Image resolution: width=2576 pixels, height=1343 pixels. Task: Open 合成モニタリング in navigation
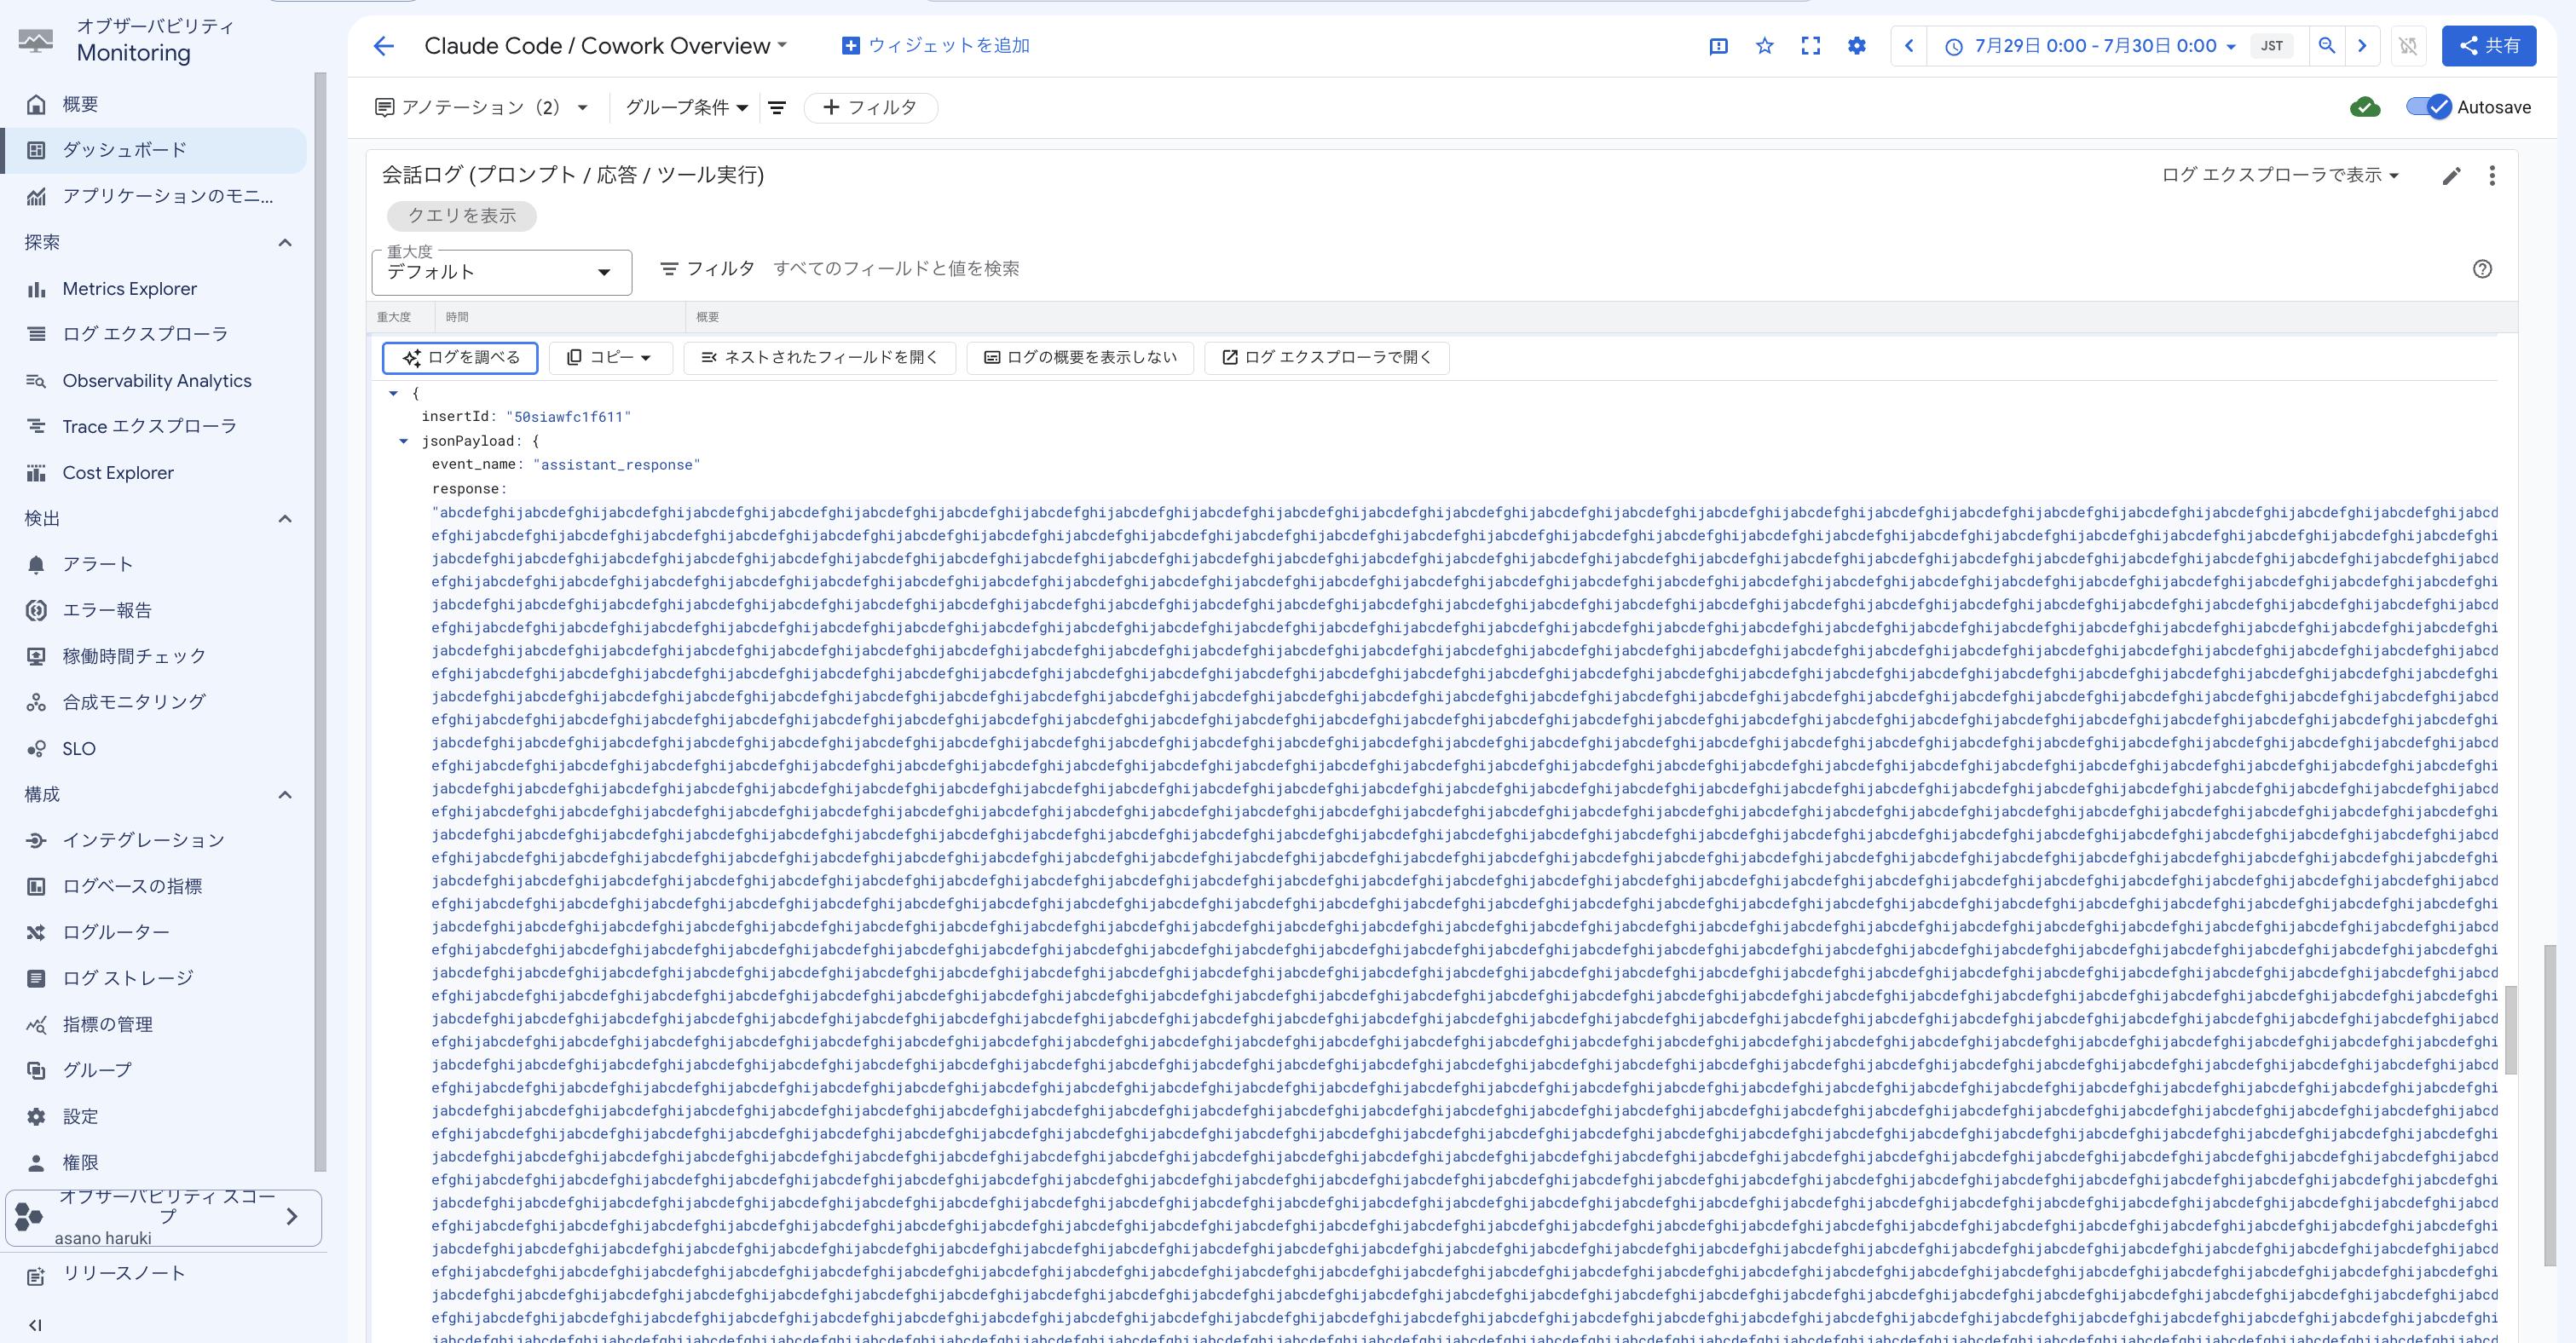(x=154, y=703)
